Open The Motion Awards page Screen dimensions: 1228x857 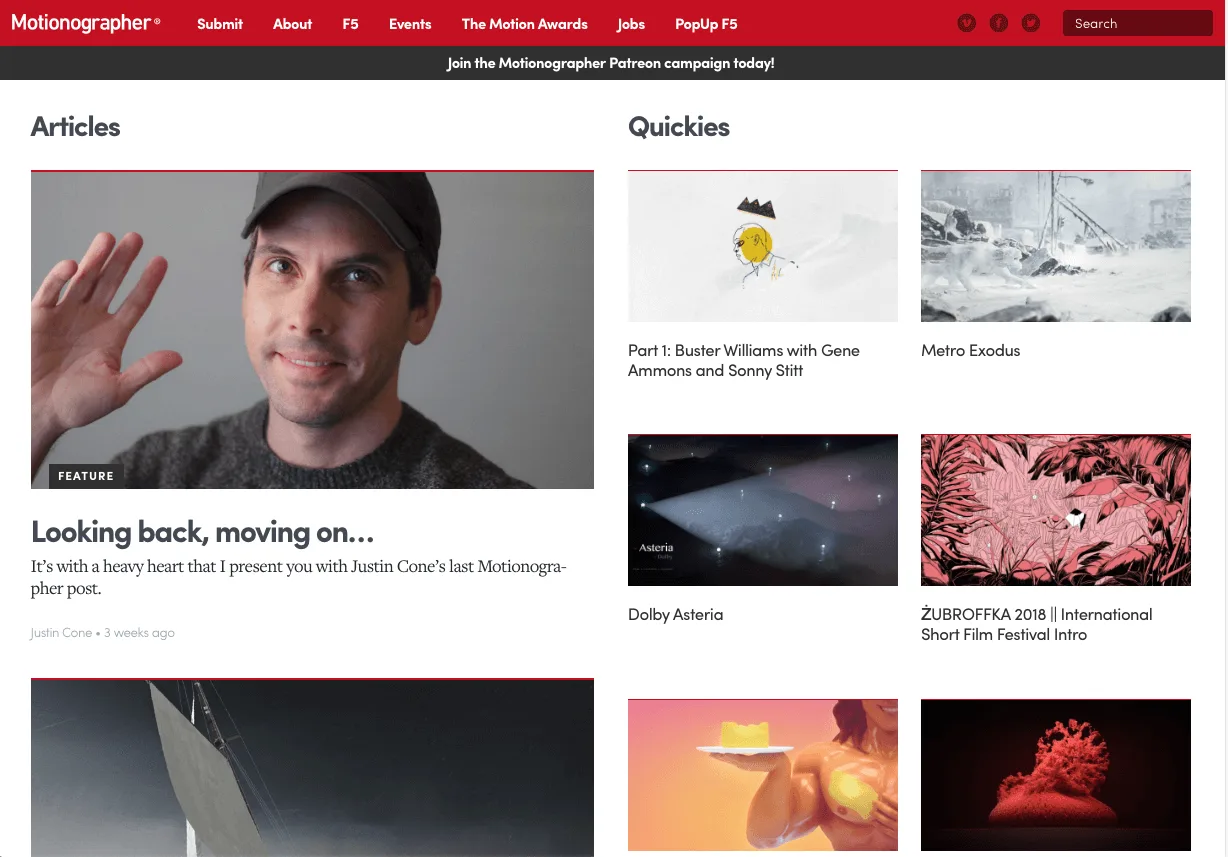[525, 24]
